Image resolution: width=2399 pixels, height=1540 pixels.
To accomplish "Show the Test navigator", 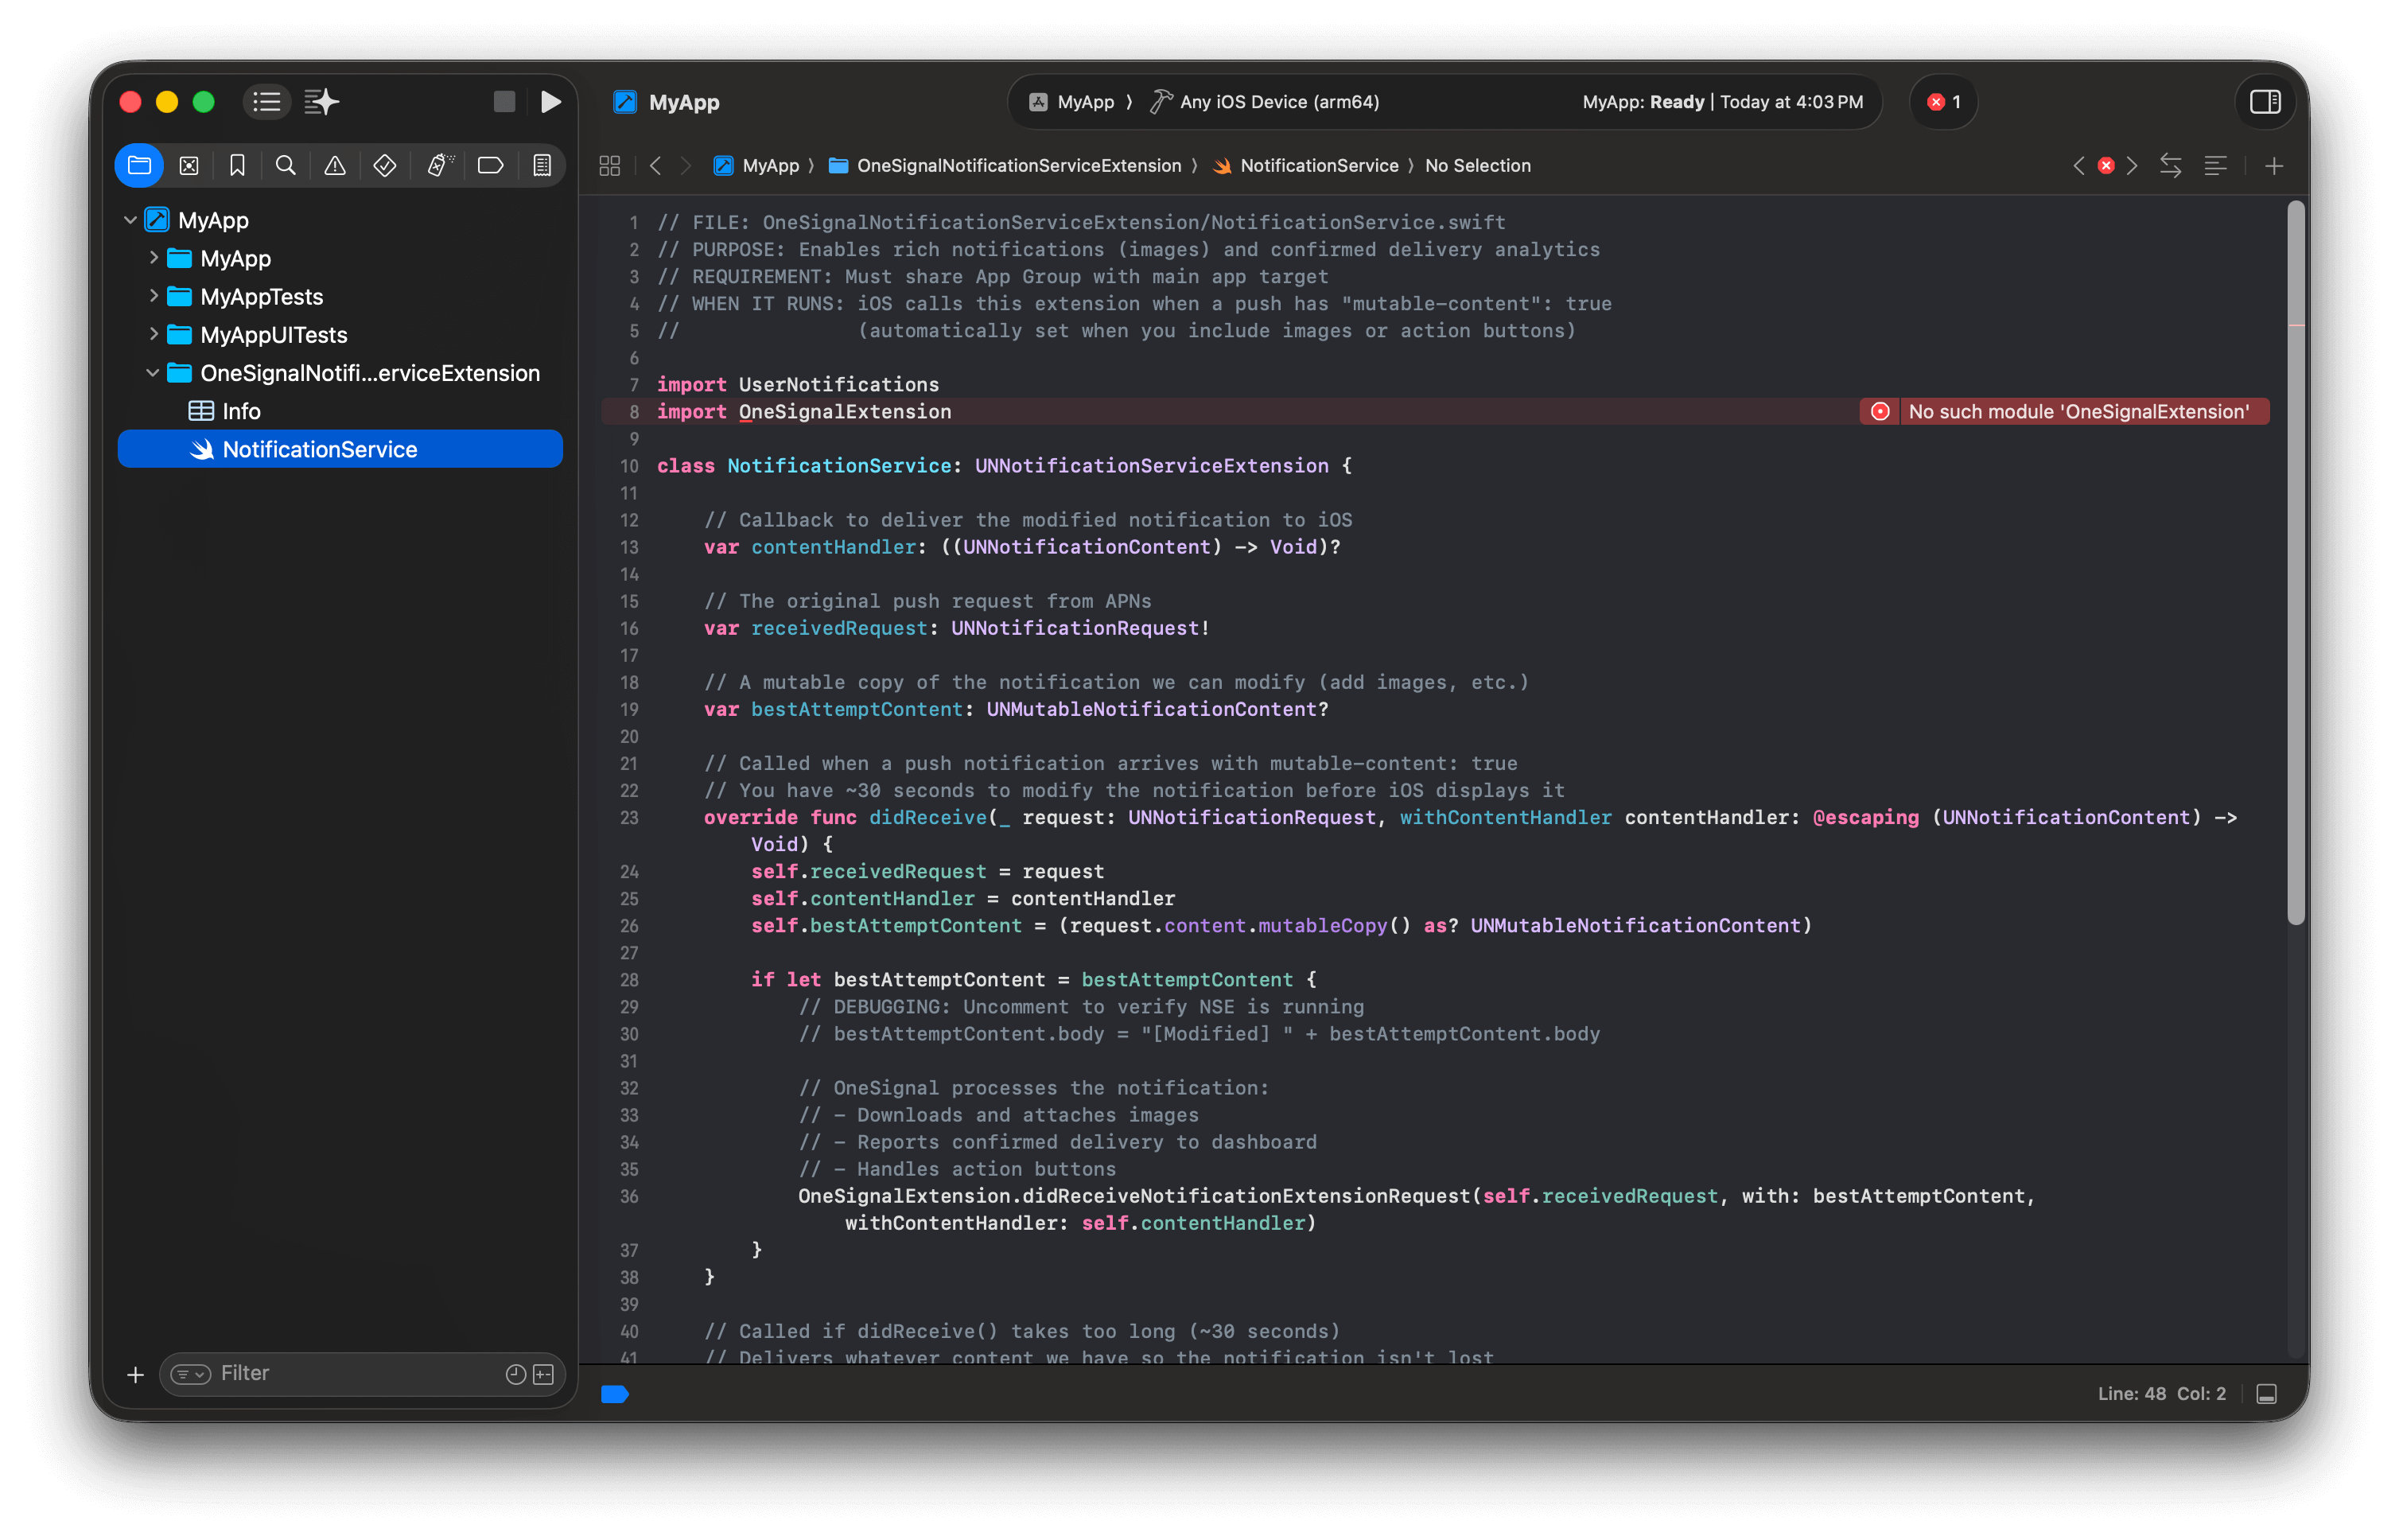I will 384,165.
